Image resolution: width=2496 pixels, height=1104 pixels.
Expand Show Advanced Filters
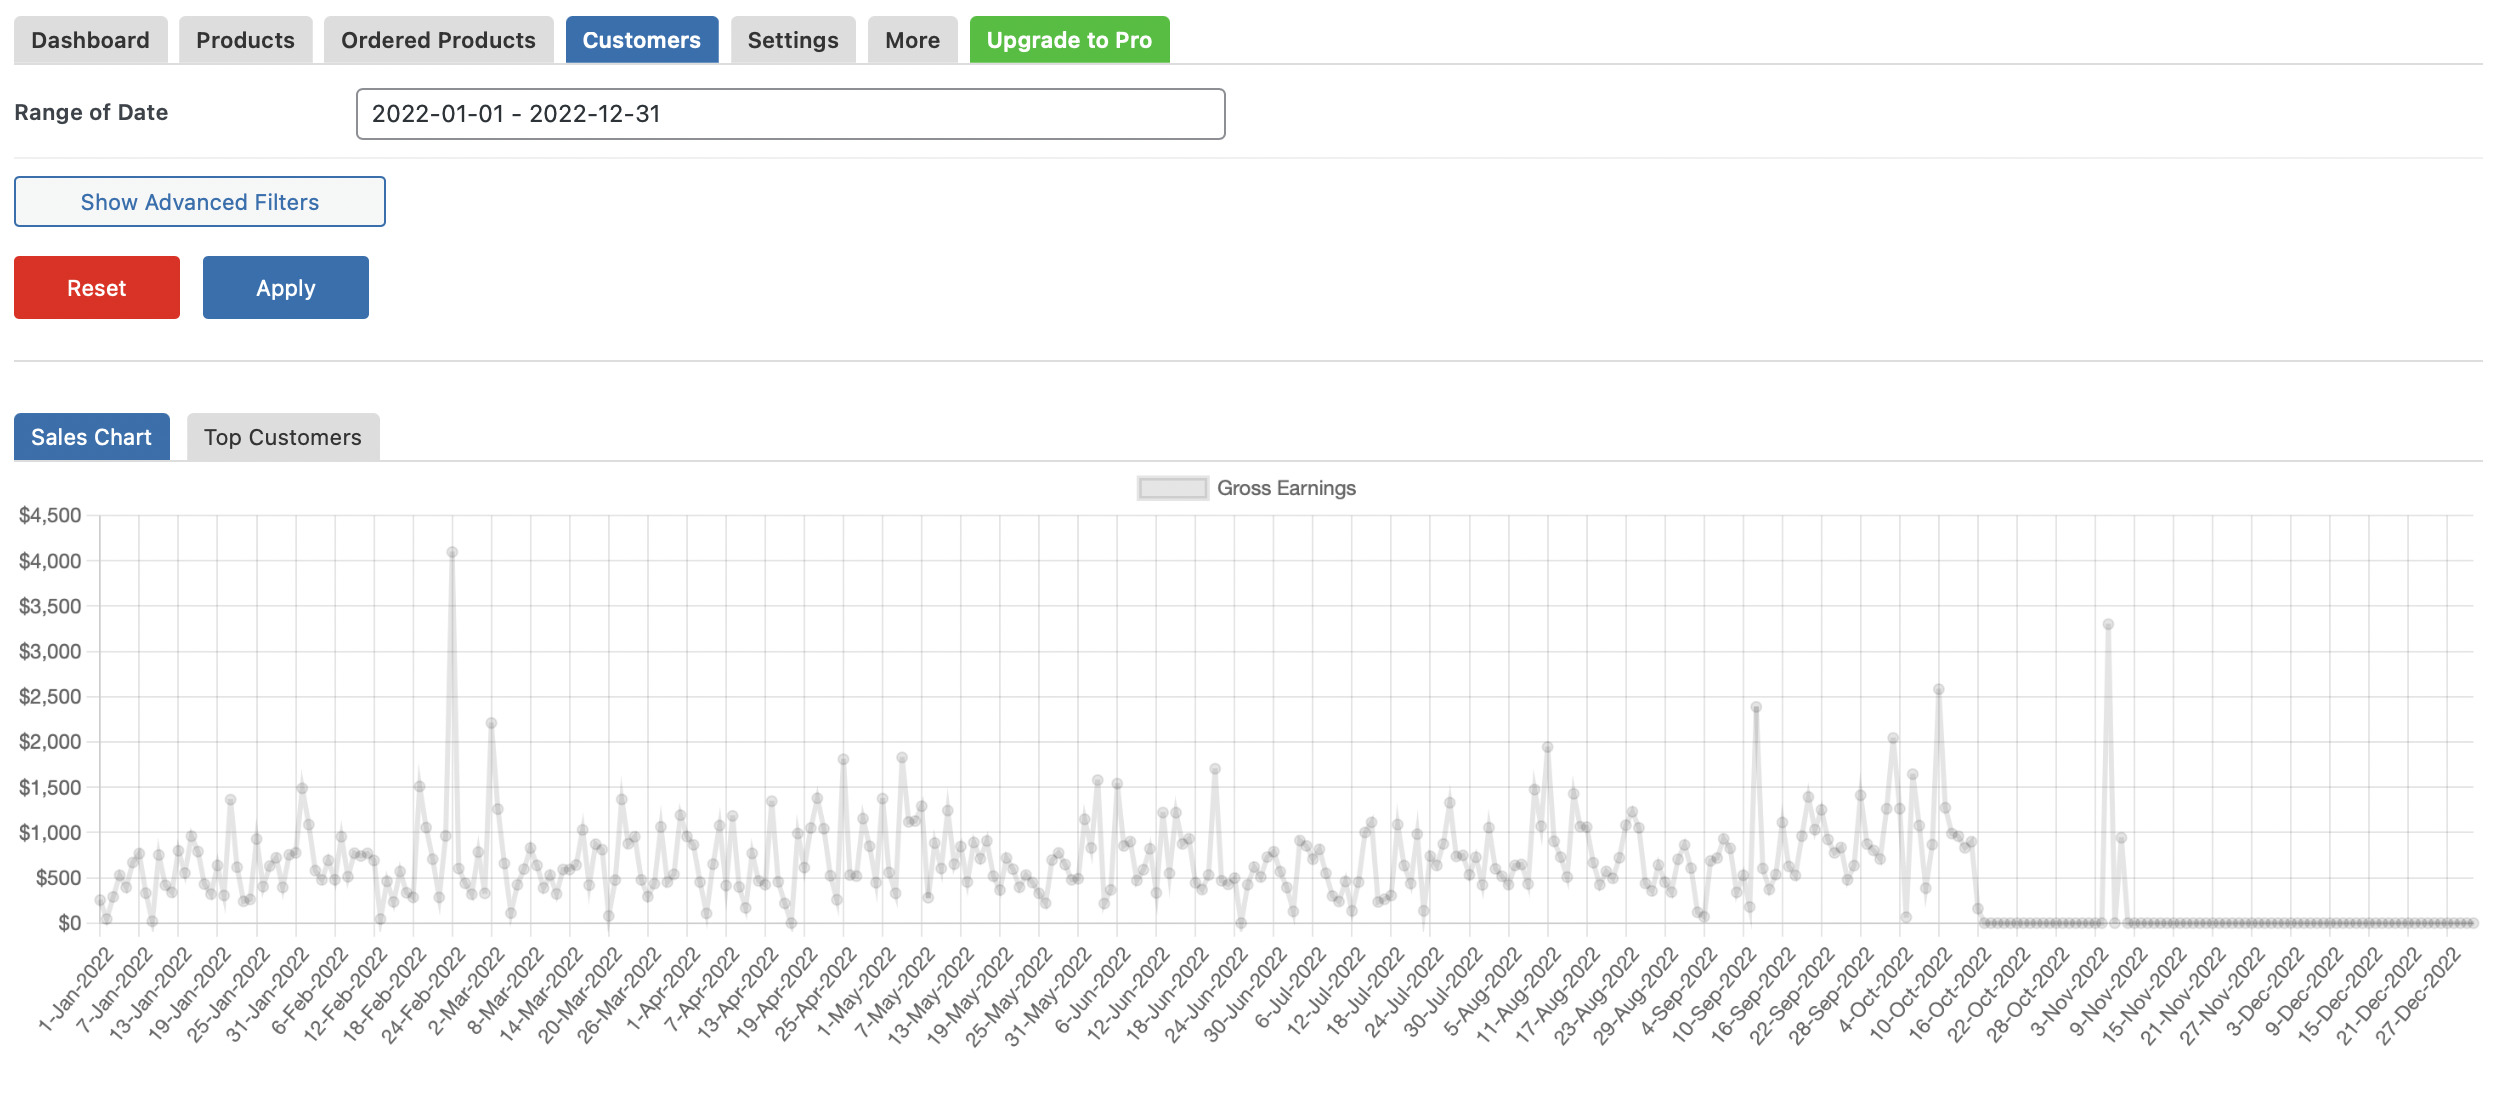(200, 202)
